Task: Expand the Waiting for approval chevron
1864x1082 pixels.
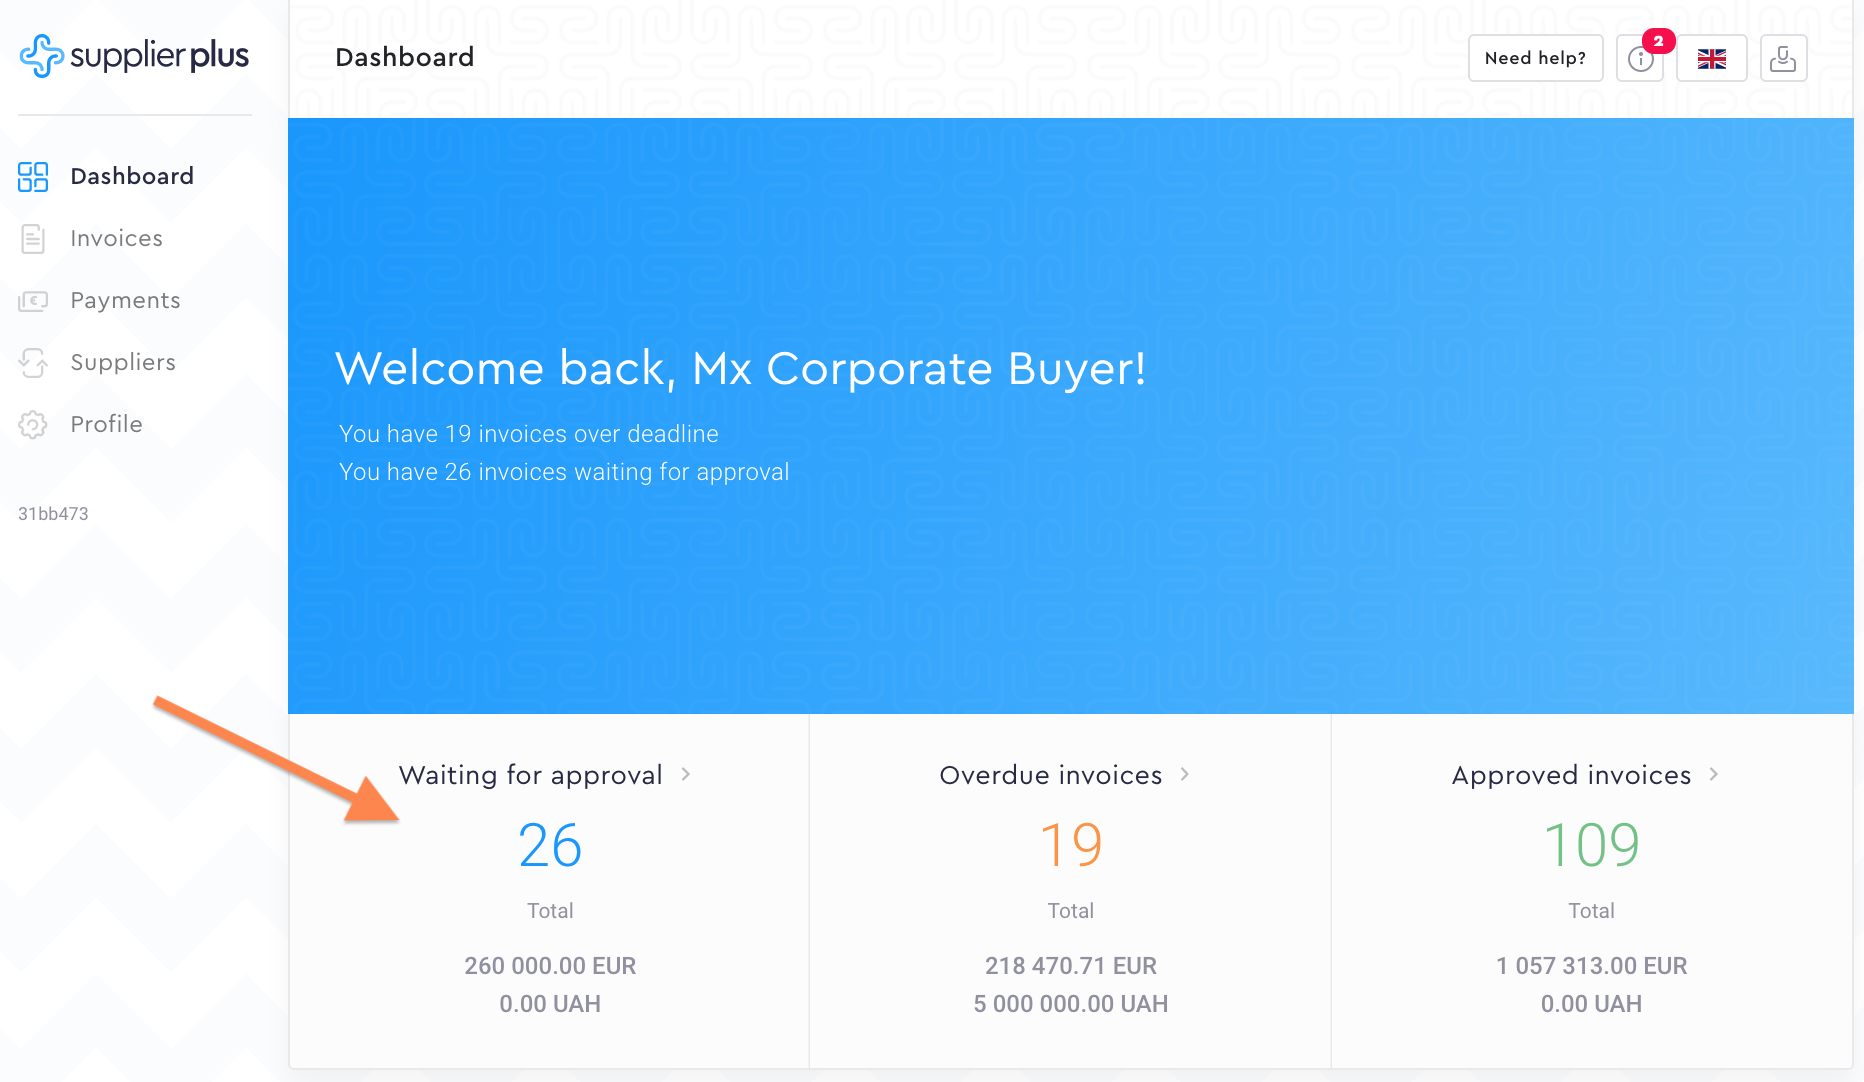Action: 686,774
